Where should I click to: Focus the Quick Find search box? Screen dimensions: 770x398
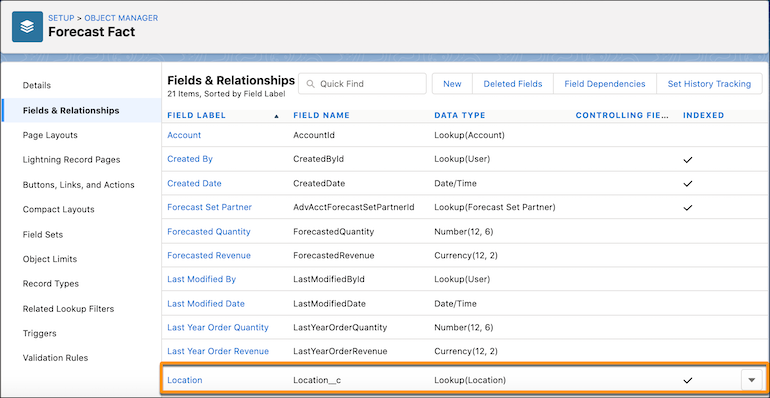tap(362, 84)
